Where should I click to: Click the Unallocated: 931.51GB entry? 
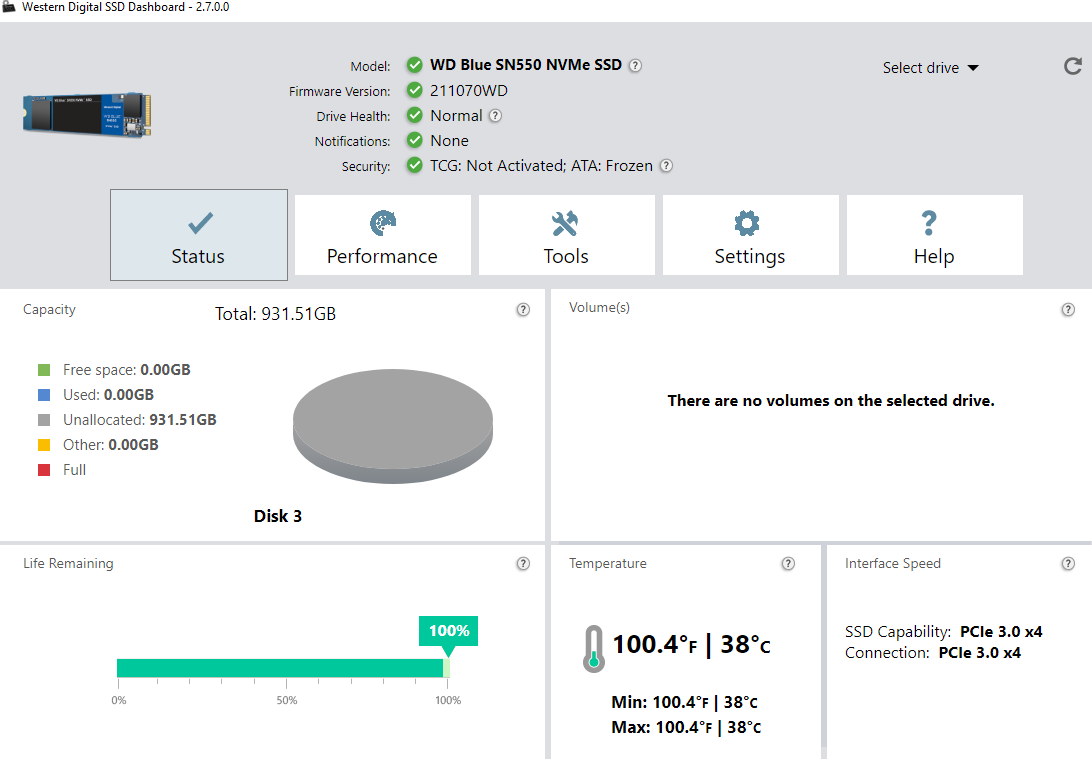pos(139,420)
